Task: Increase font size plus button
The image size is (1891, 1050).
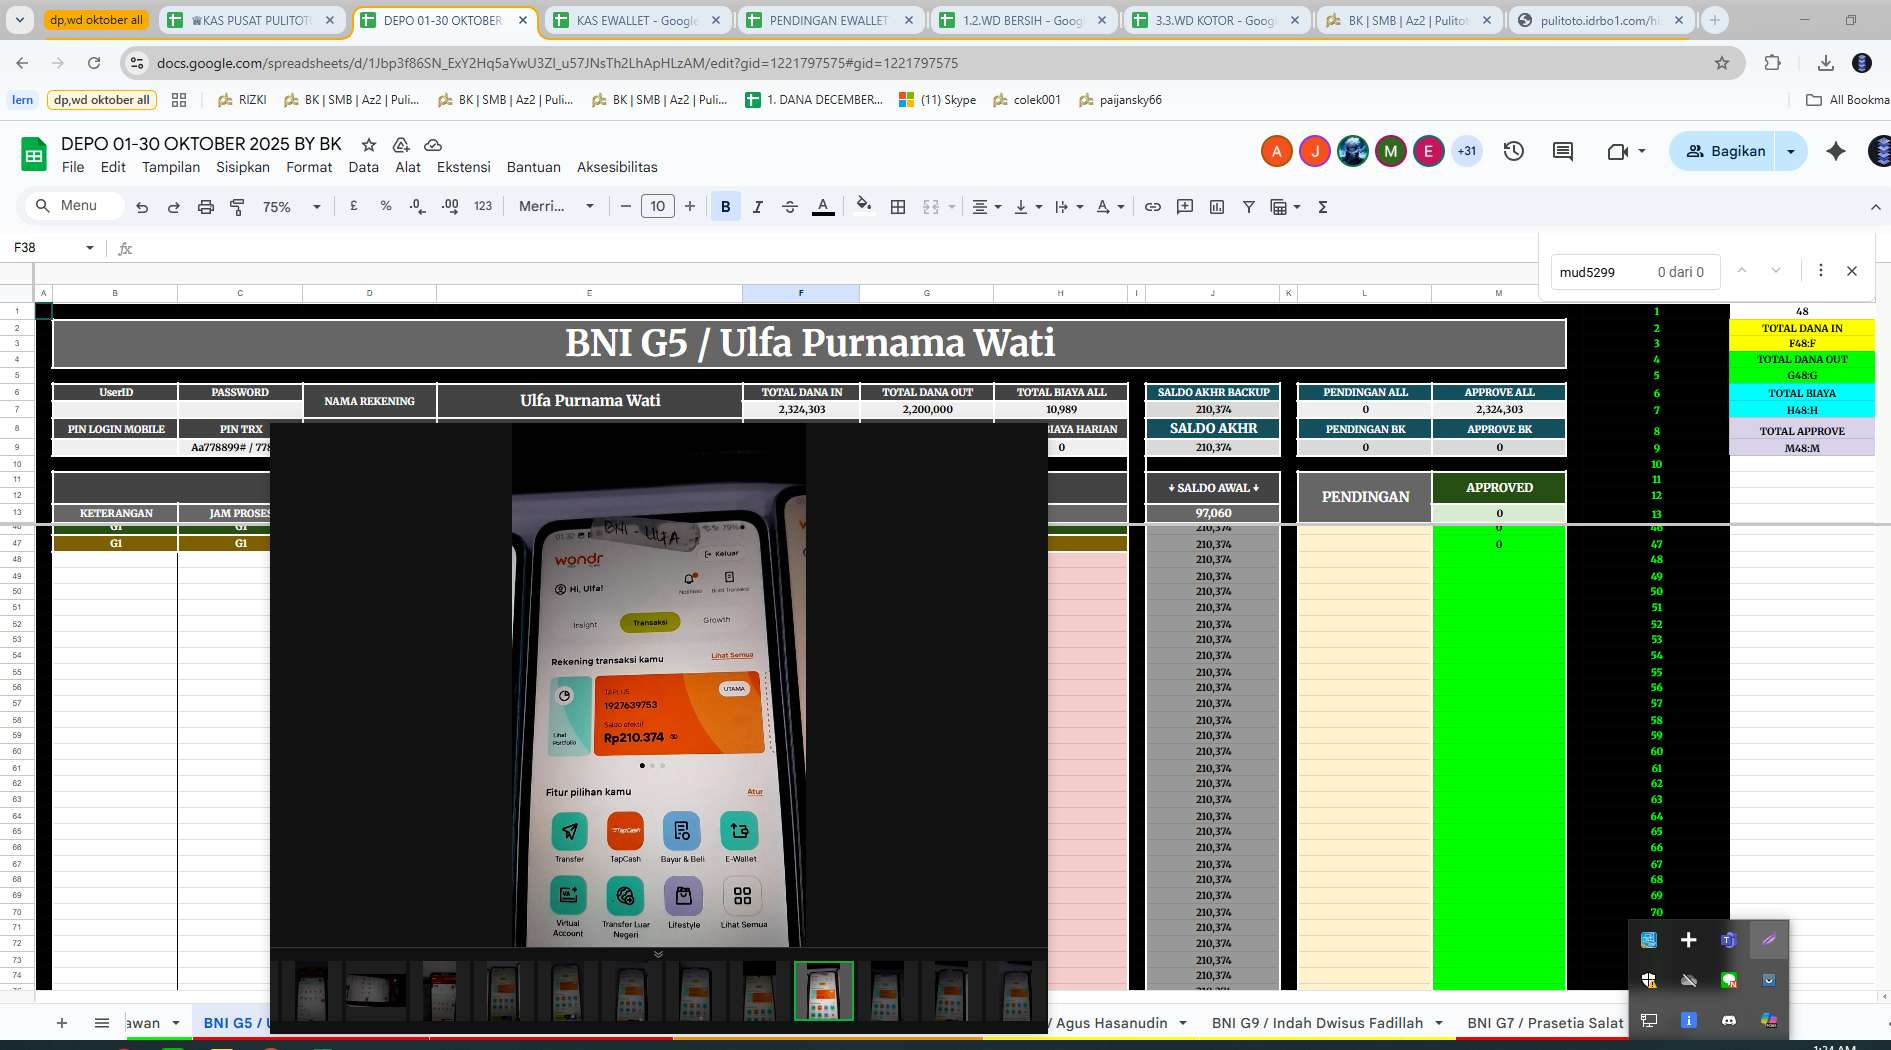Action: point(690,206)
